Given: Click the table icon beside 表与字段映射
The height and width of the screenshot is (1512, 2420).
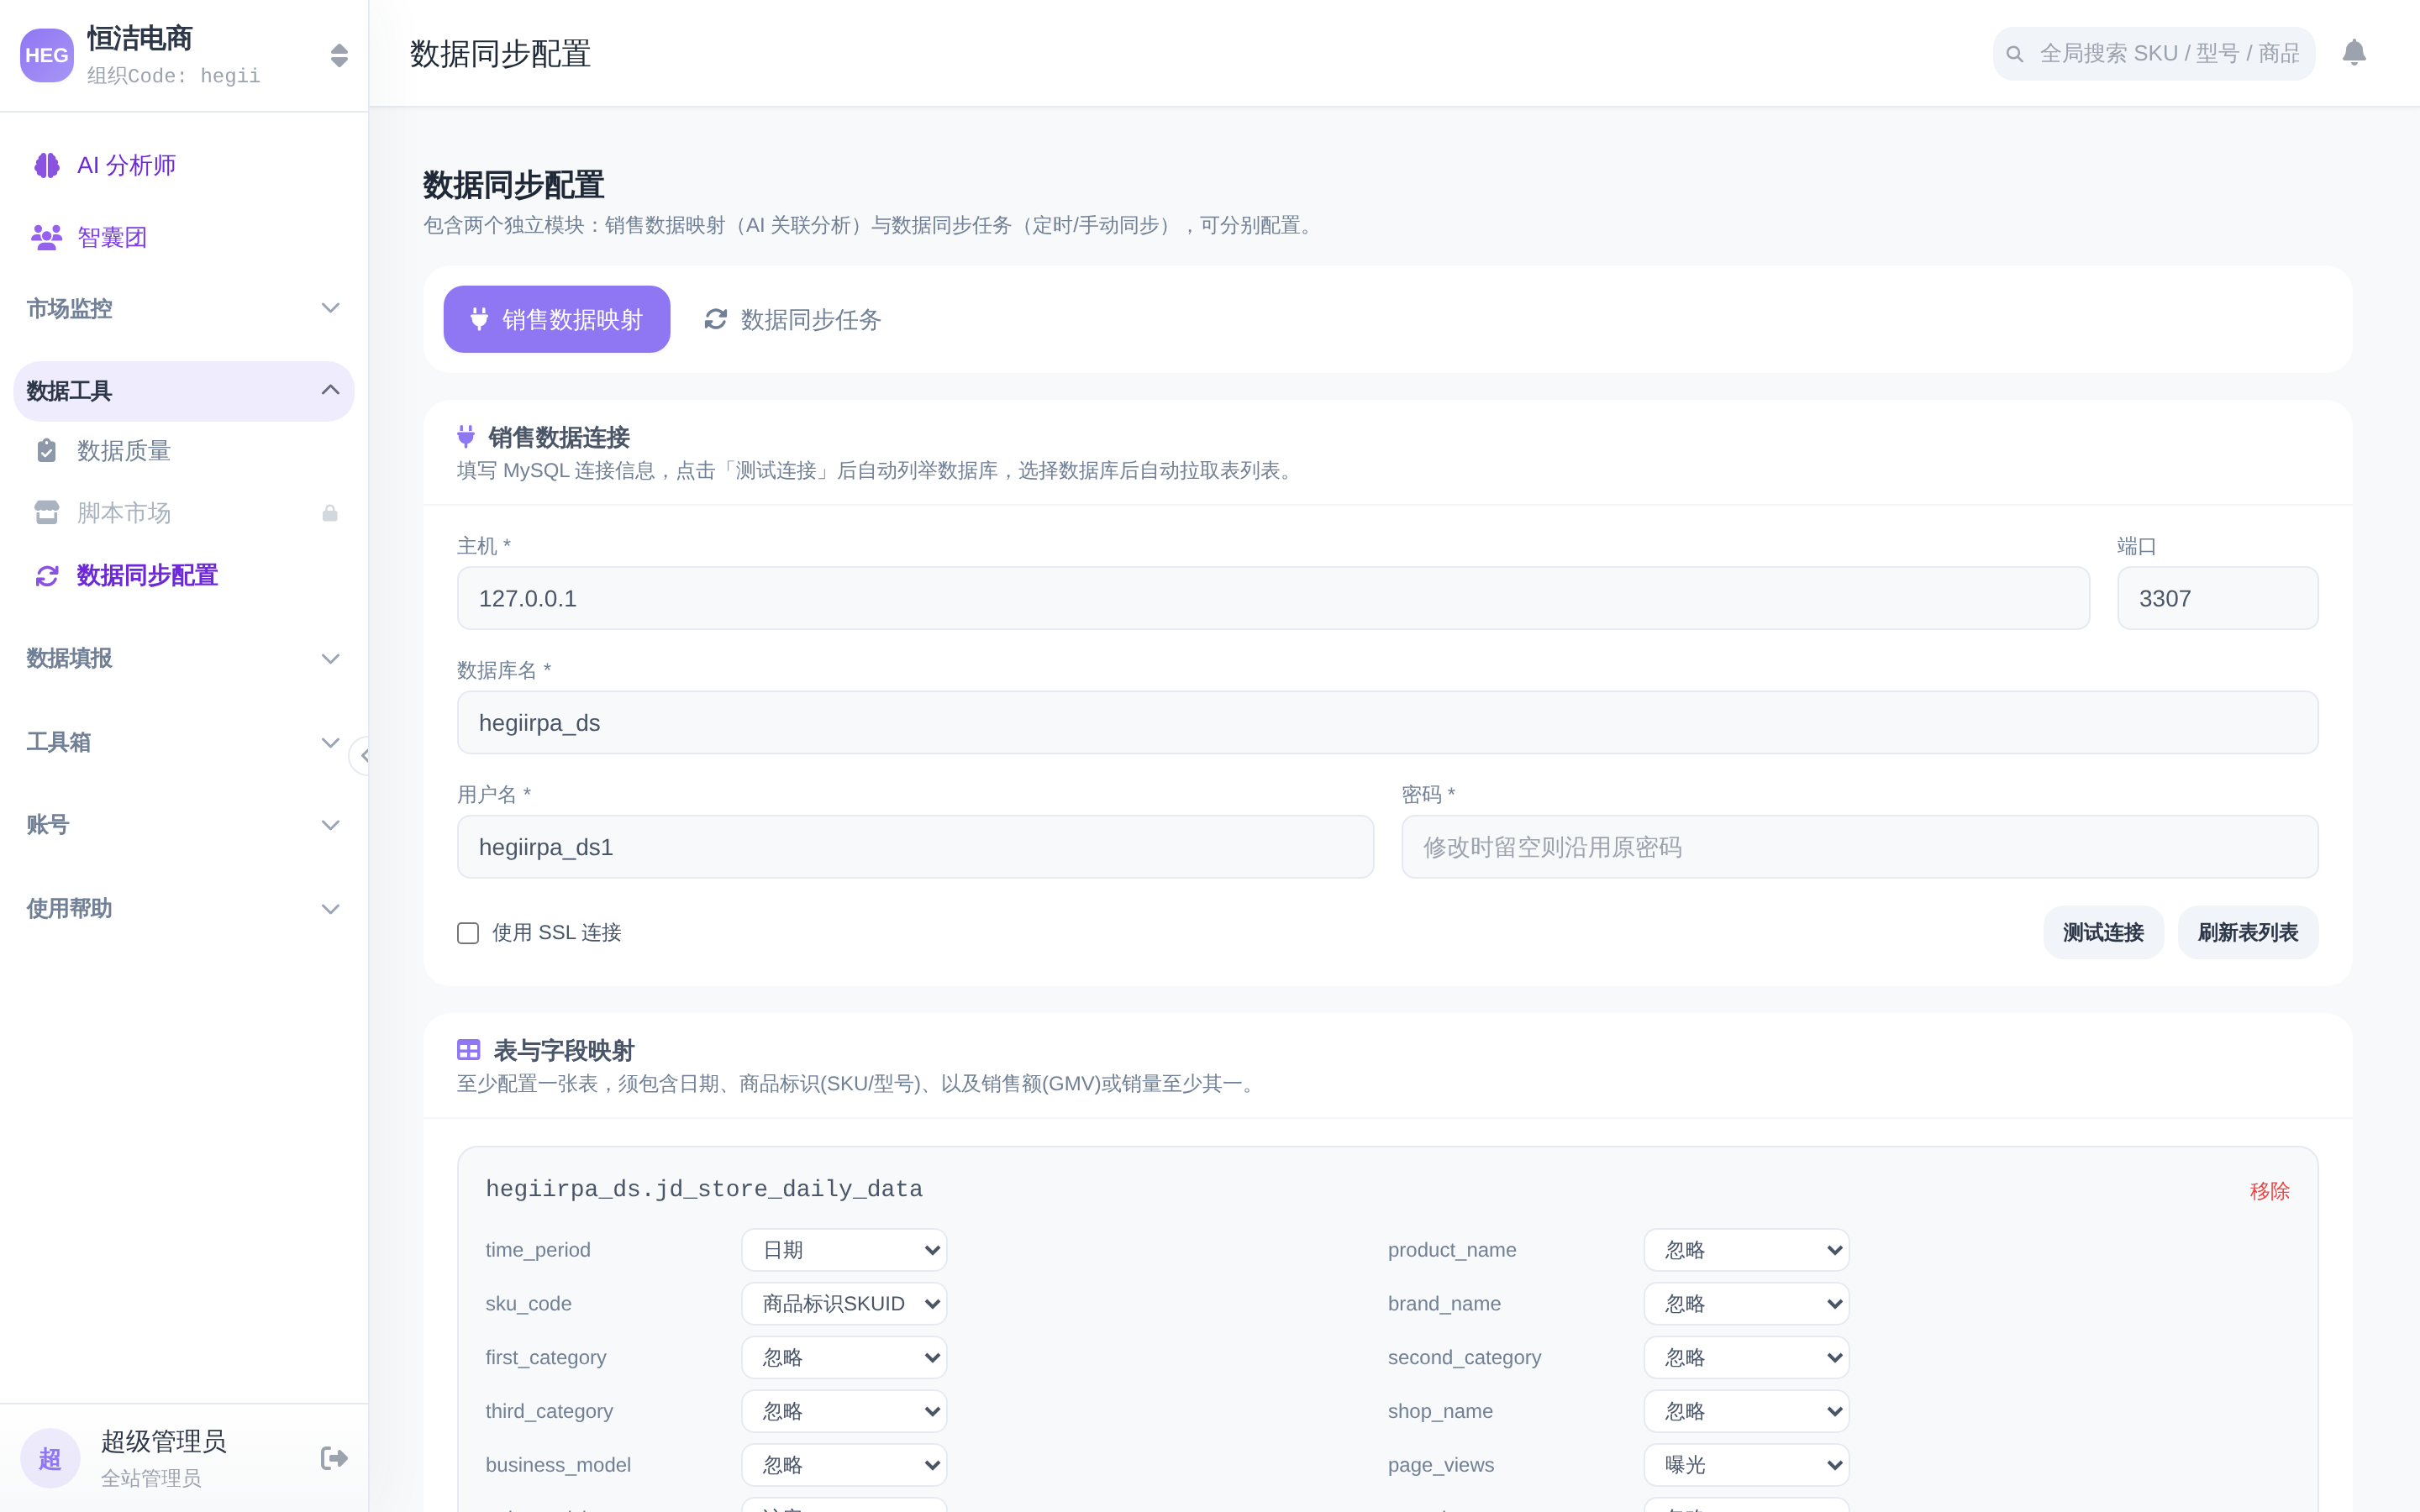Looking at the screenshot, I should 468,1050.
